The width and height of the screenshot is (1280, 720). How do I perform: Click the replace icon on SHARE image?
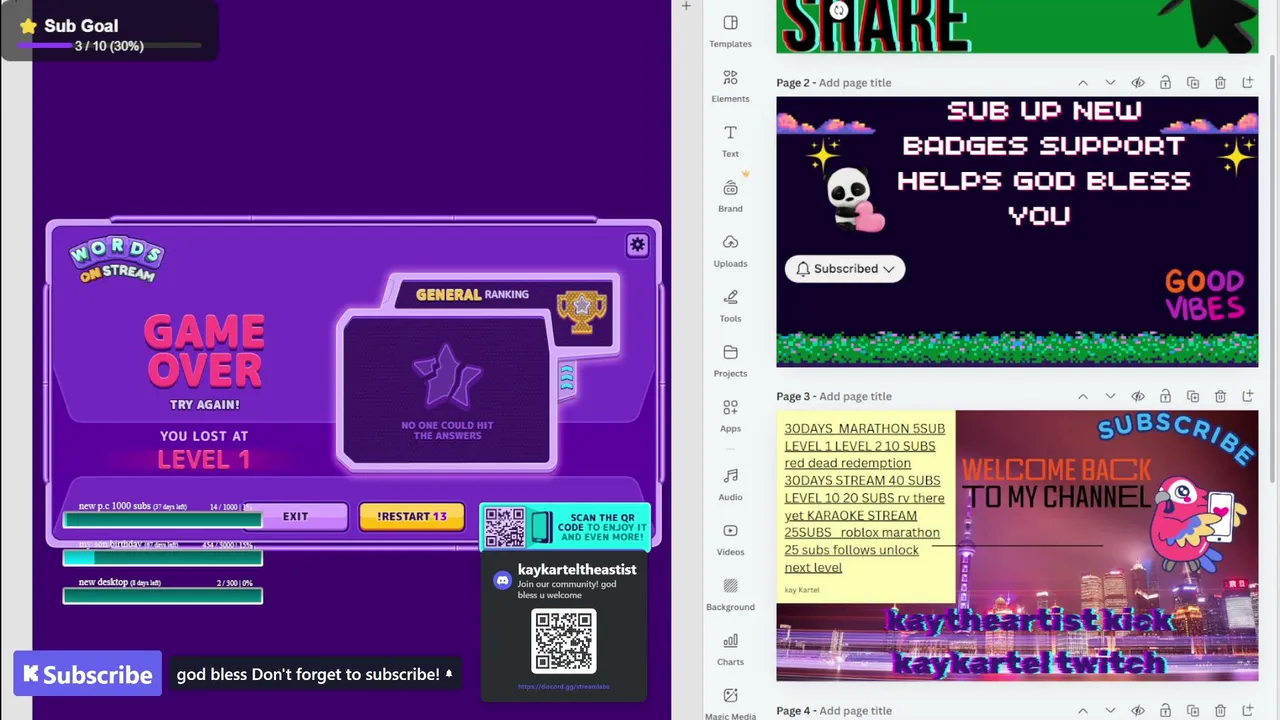pos(839,11)
